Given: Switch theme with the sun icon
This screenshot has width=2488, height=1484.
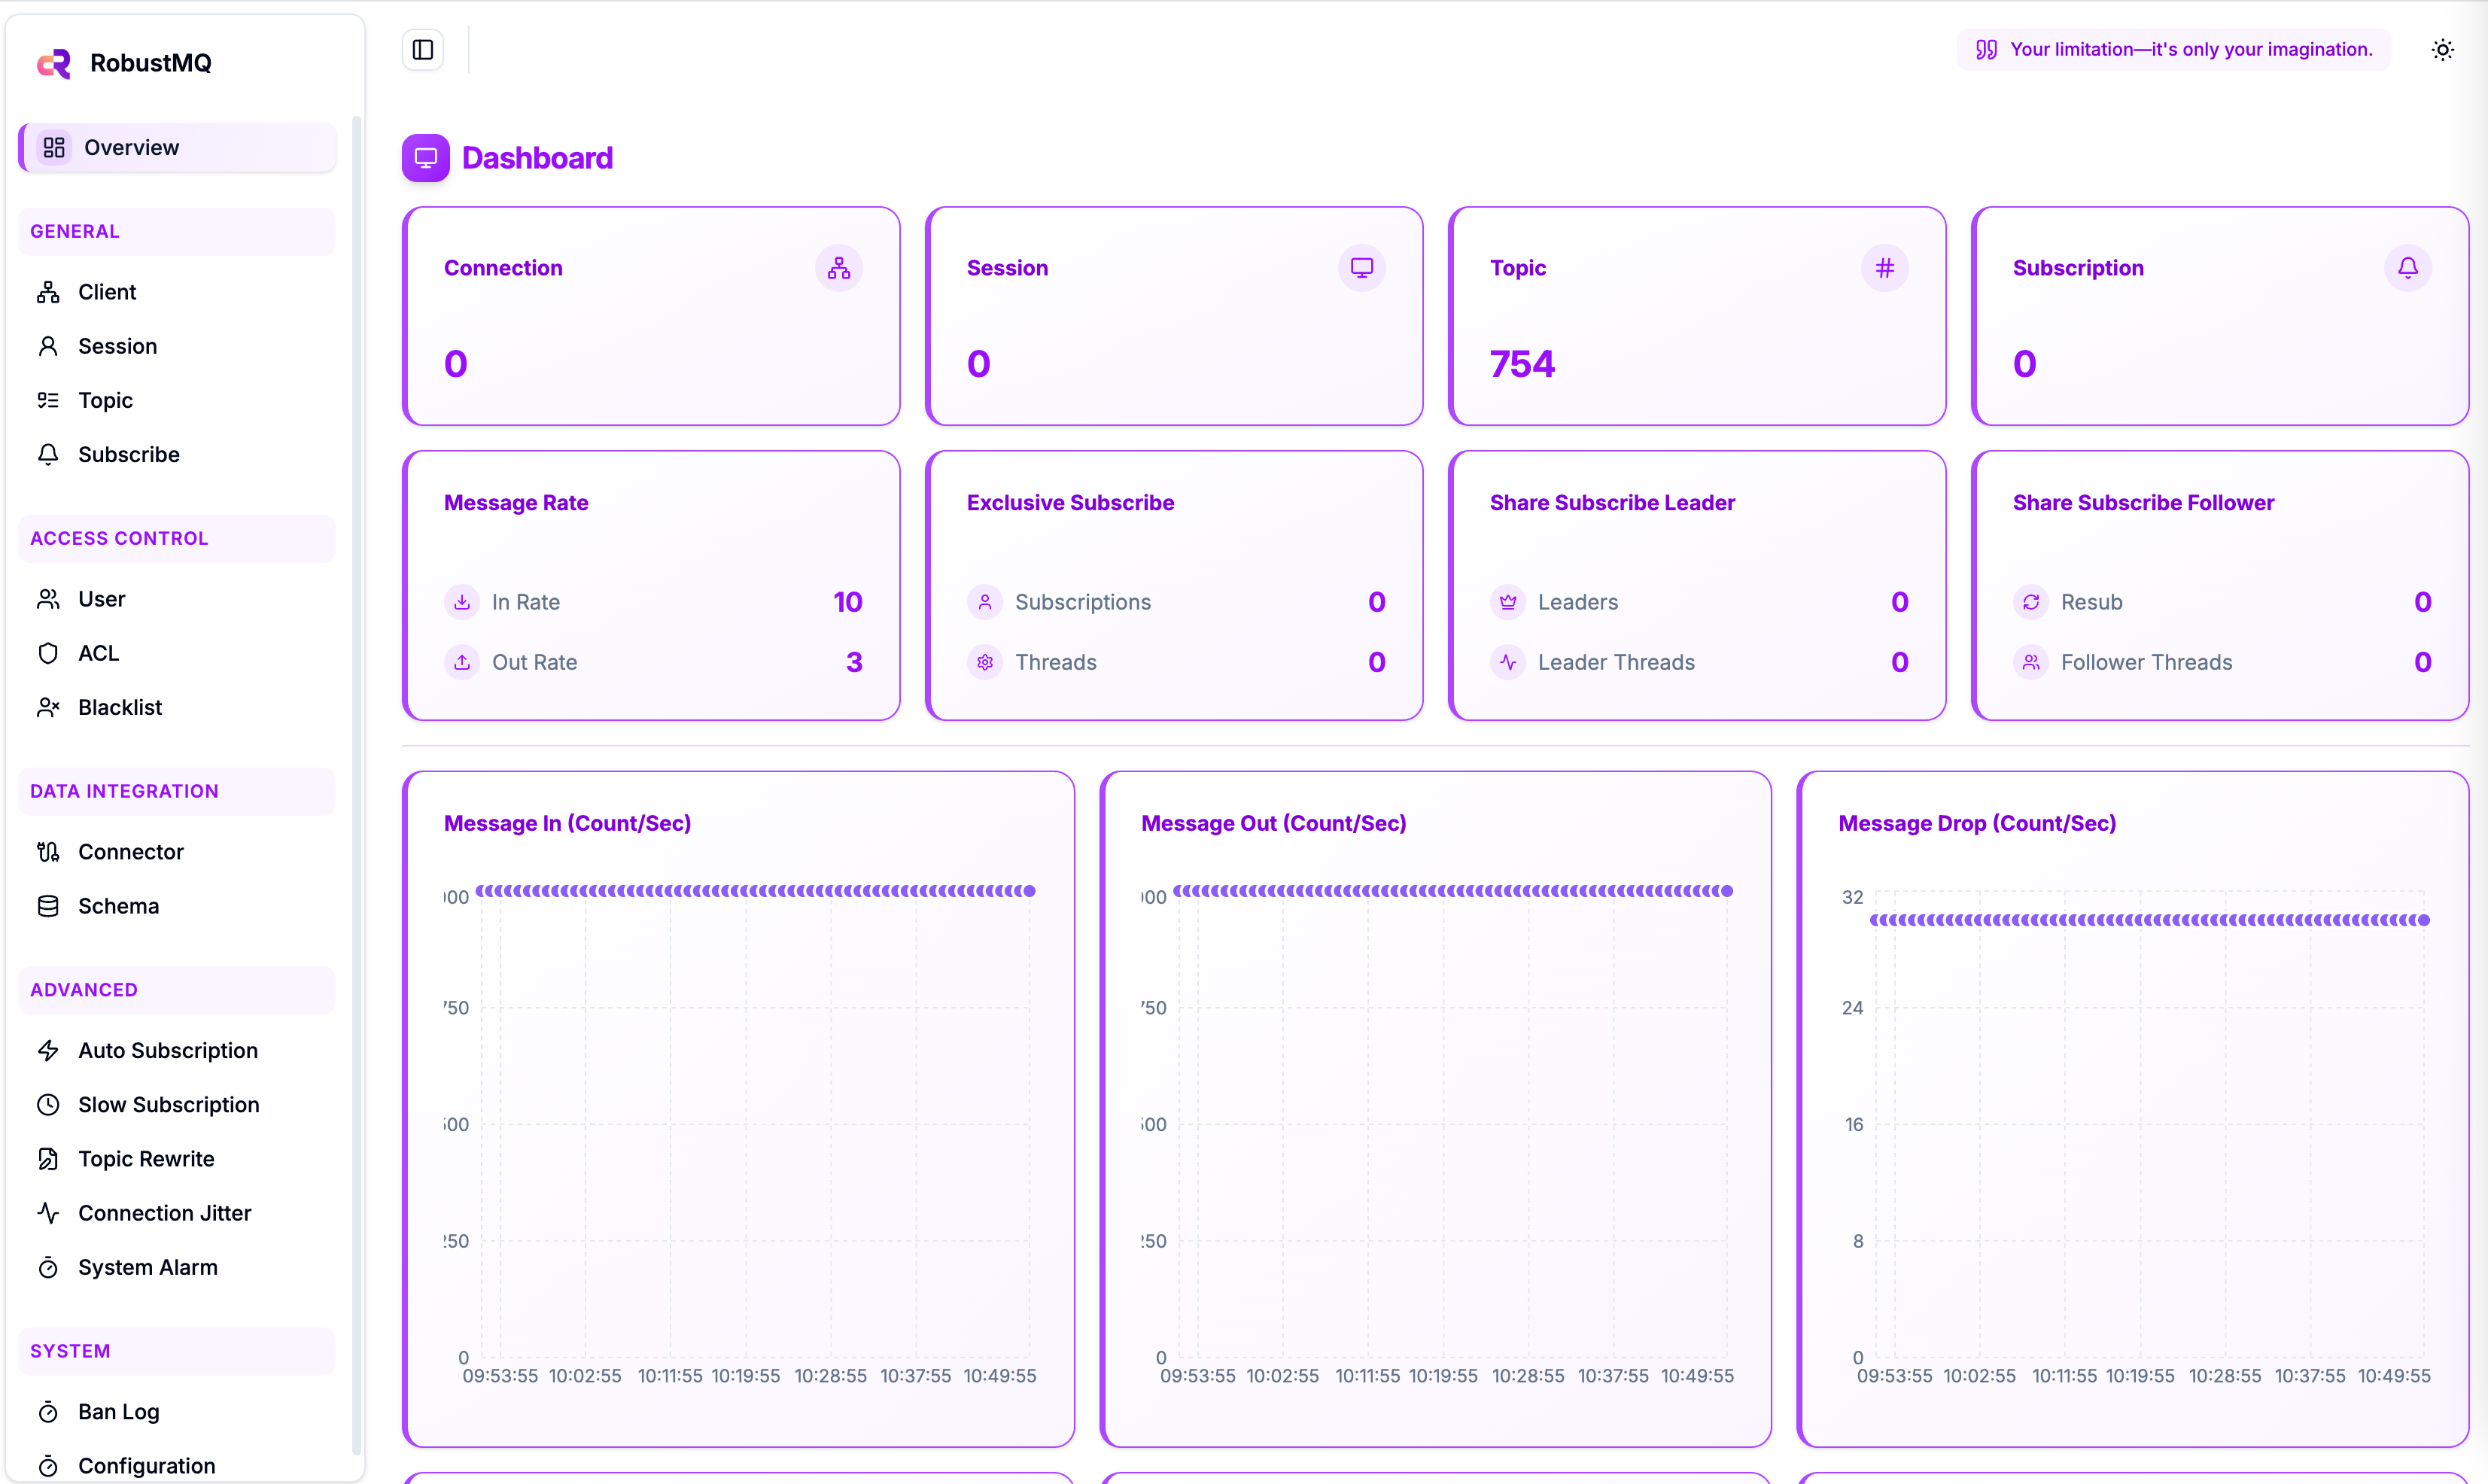Looking at the screenshot, I should point(2442,50).
